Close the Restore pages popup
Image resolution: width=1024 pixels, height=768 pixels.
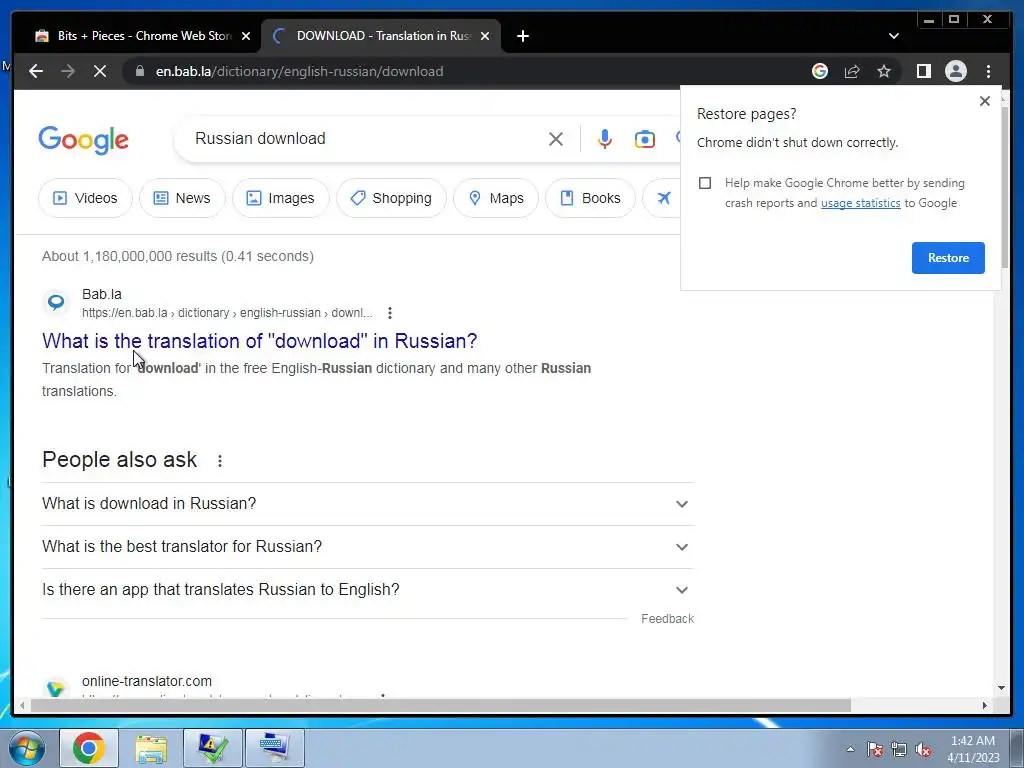pyautogui.click(x=985, y=101)
